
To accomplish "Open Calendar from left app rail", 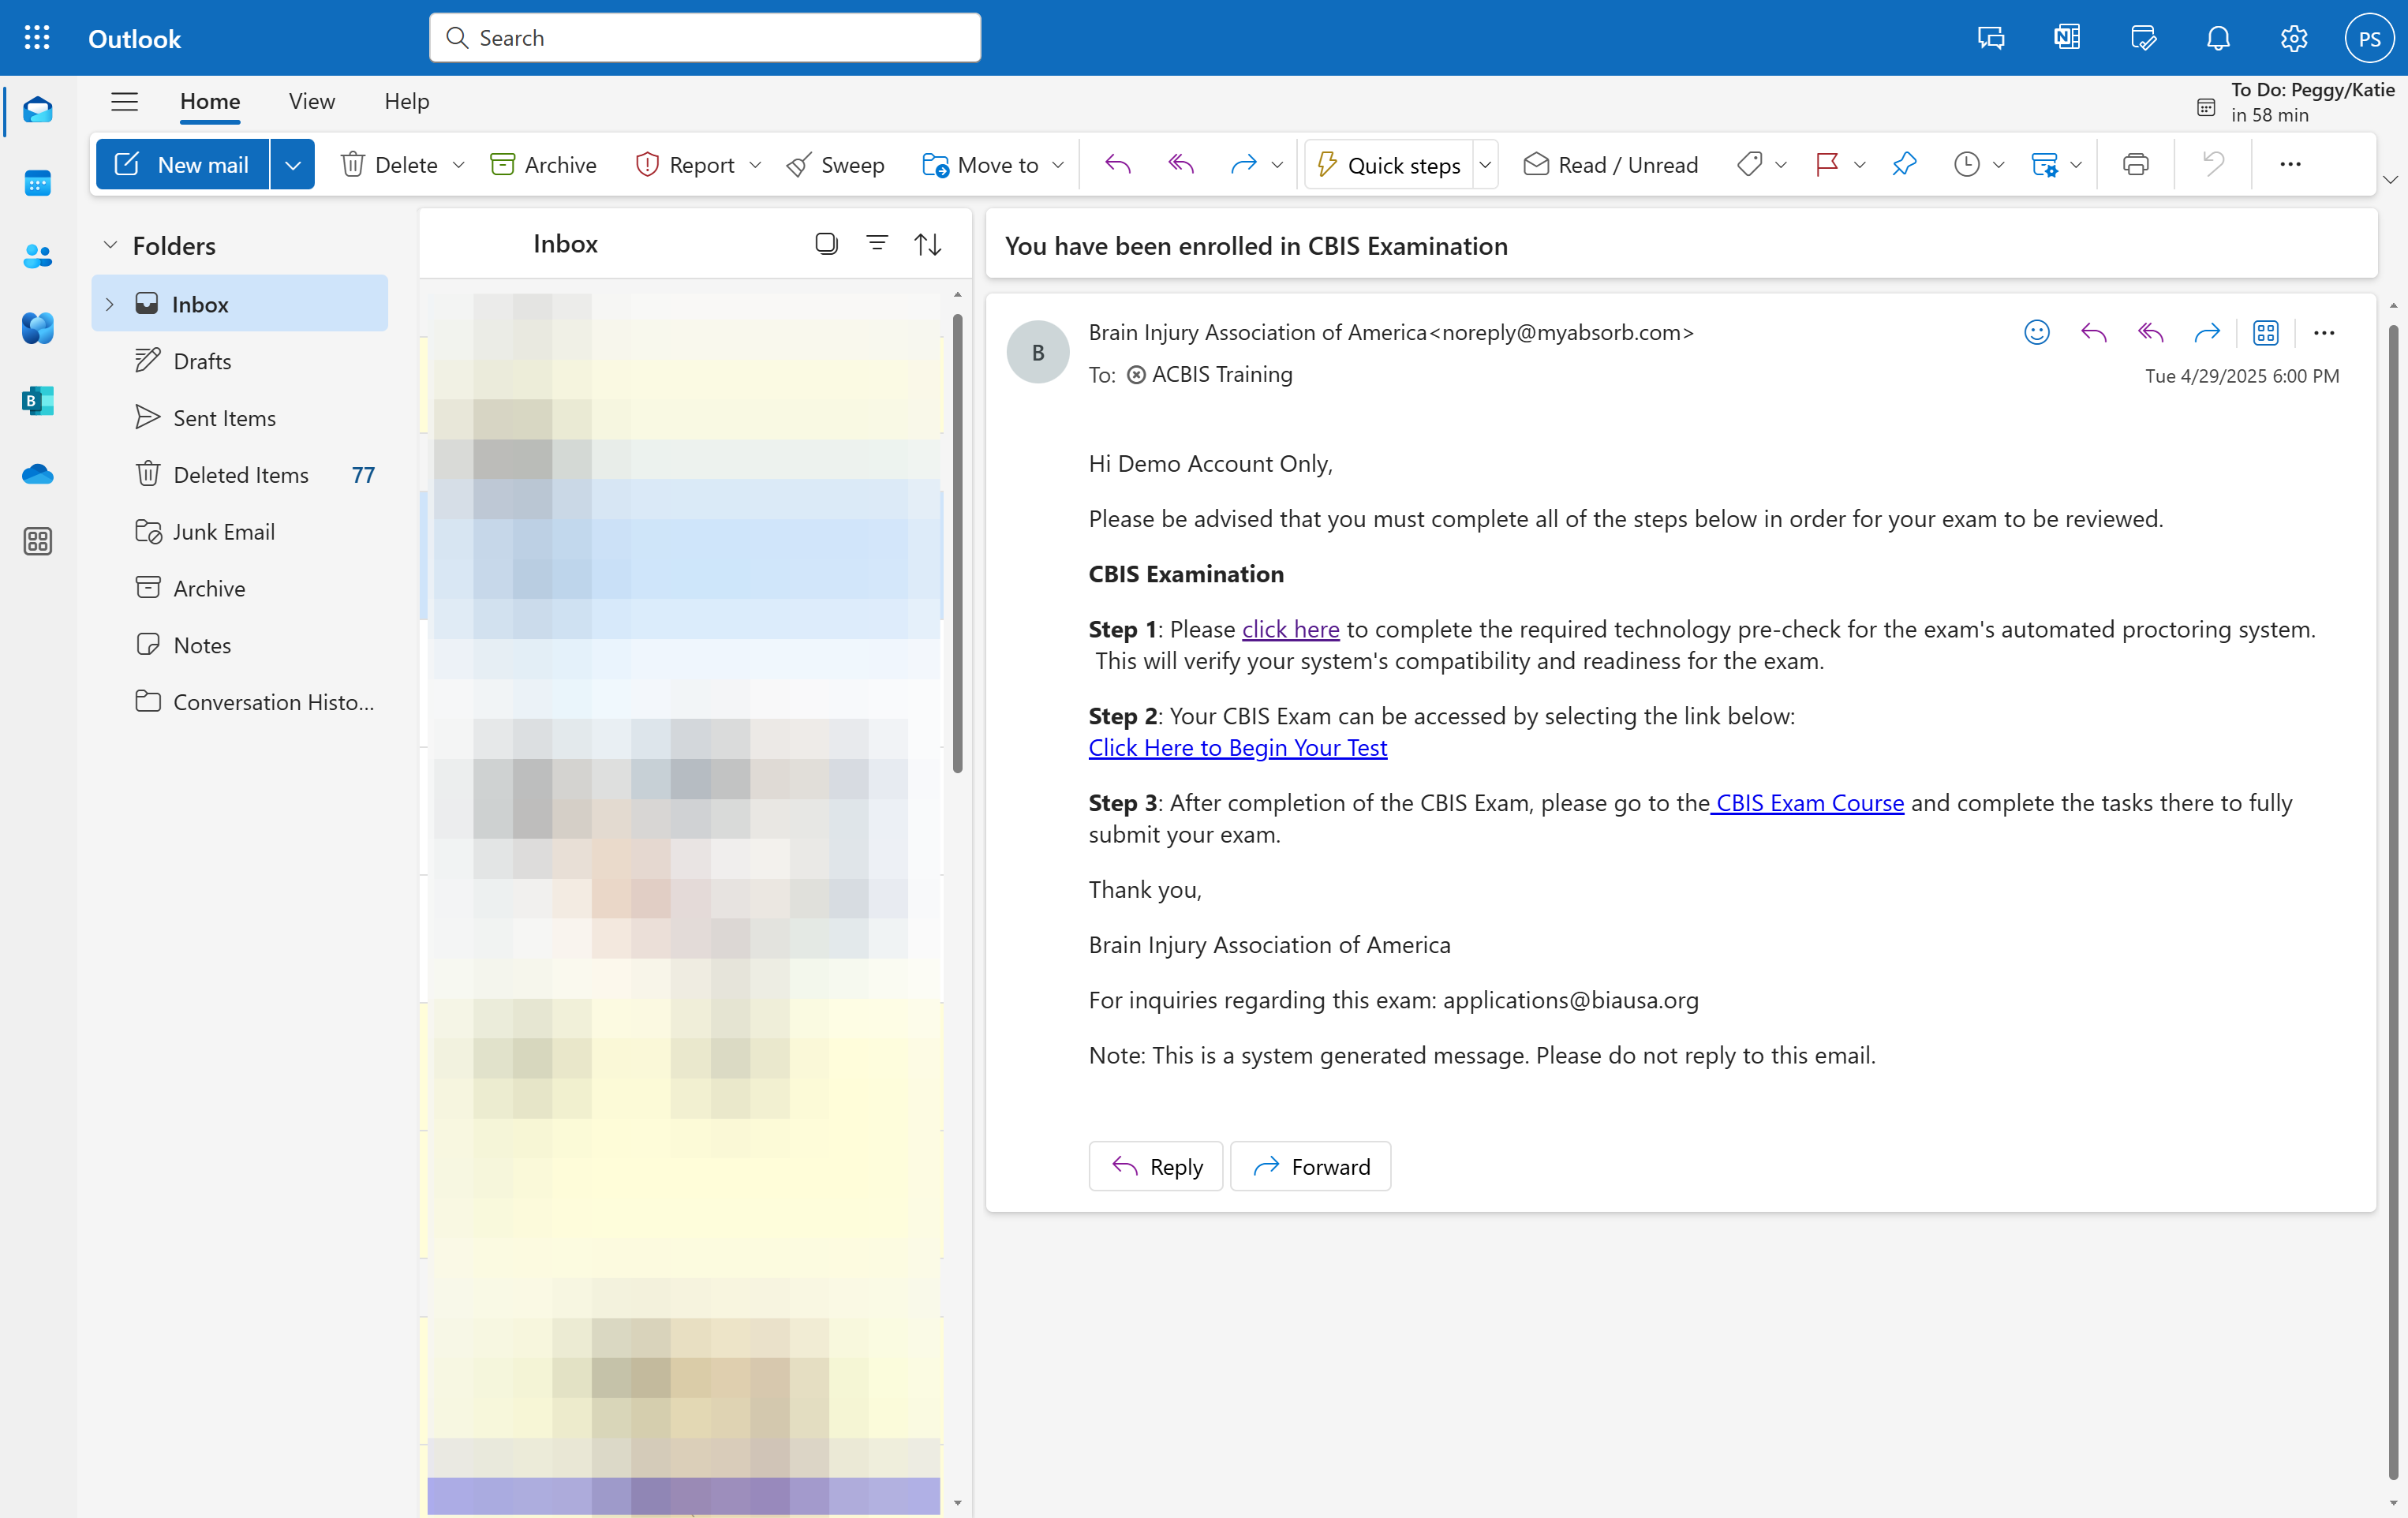I will pyautogui.click(x=37, y=183).
